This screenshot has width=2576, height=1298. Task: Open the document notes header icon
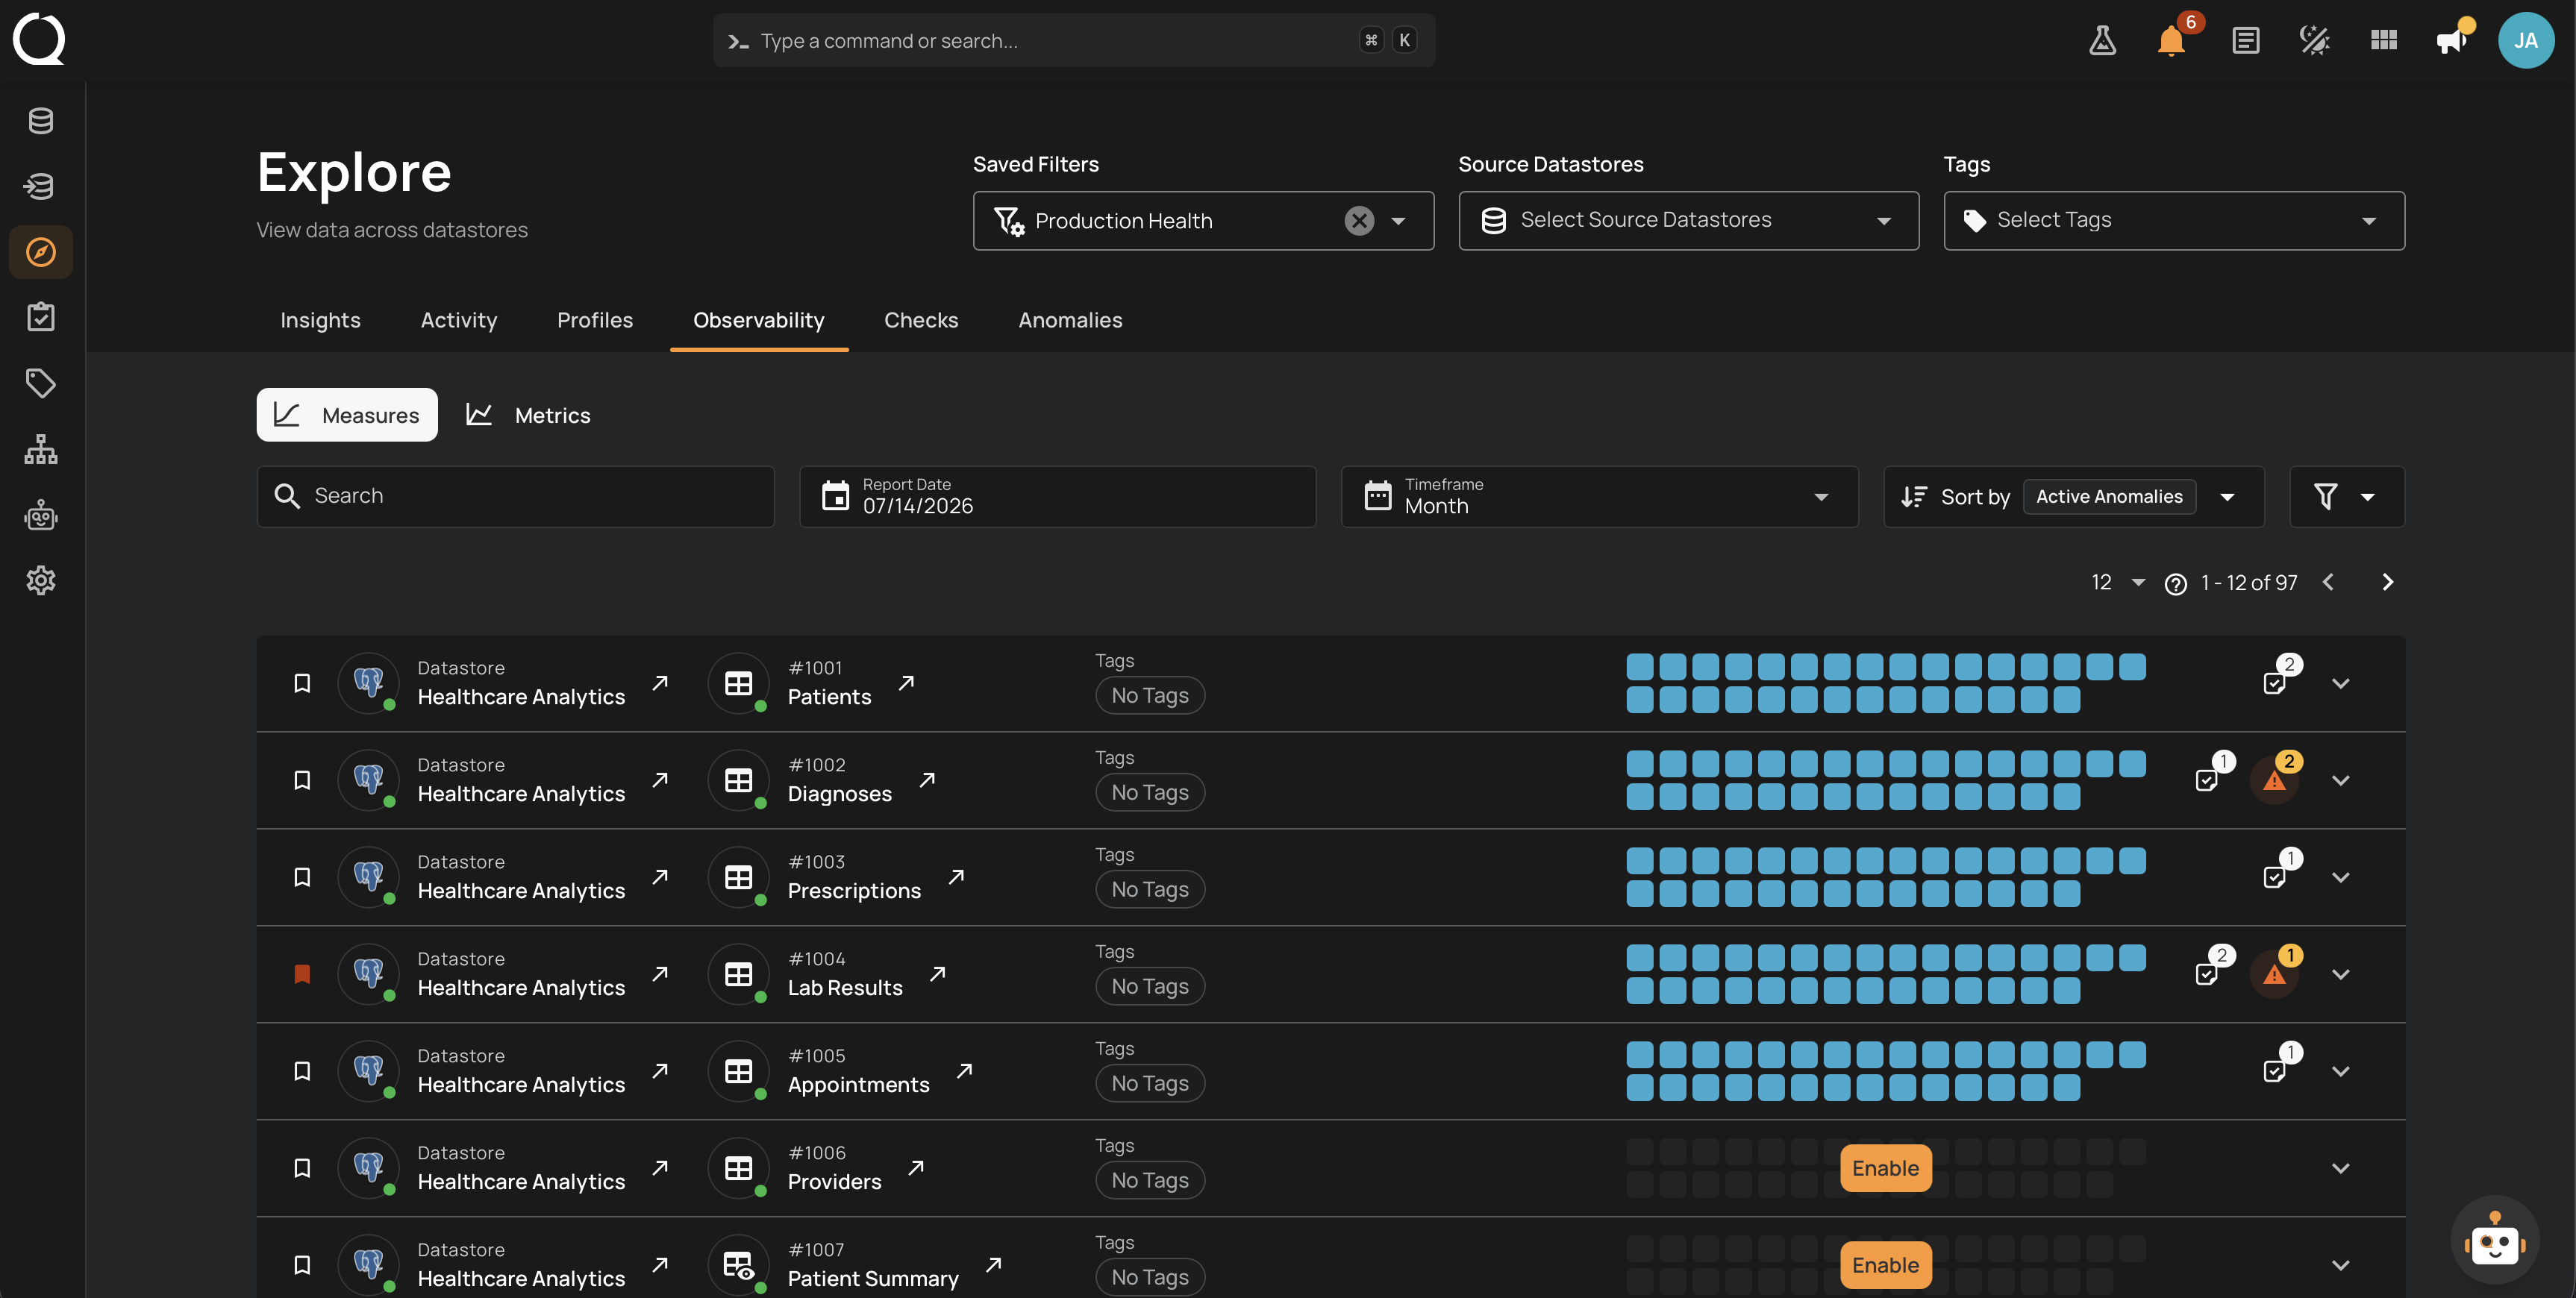(x=2245, y=40)
